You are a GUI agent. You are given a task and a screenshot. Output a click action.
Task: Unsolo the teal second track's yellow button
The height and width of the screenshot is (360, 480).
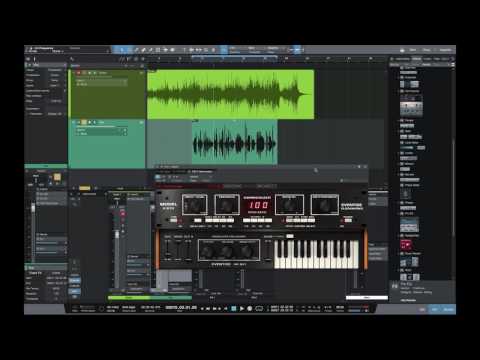tap(84, 122)
